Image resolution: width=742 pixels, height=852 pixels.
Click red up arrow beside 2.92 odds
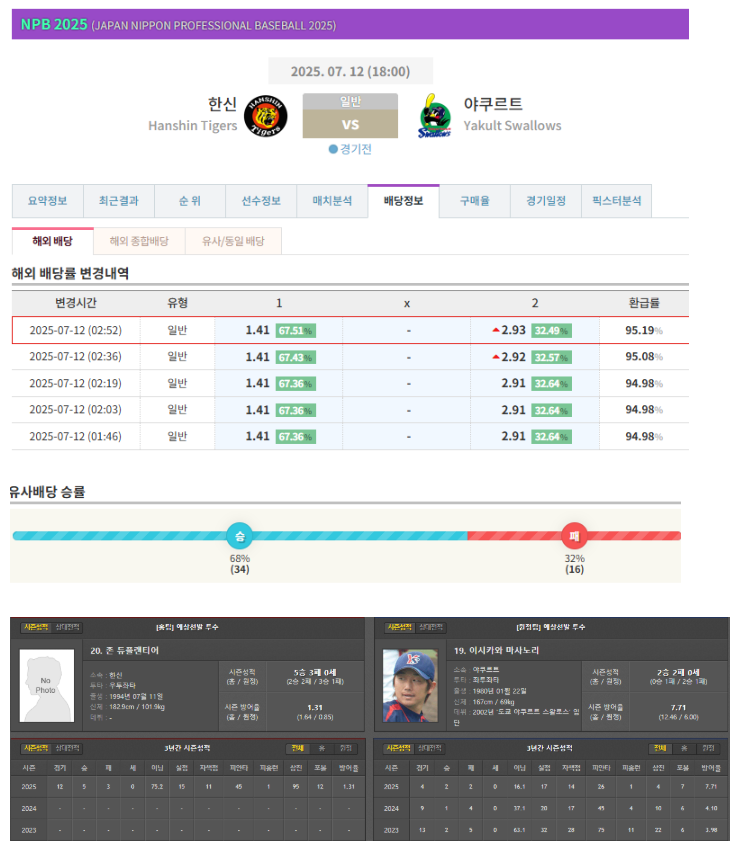[x=495, y=357]
